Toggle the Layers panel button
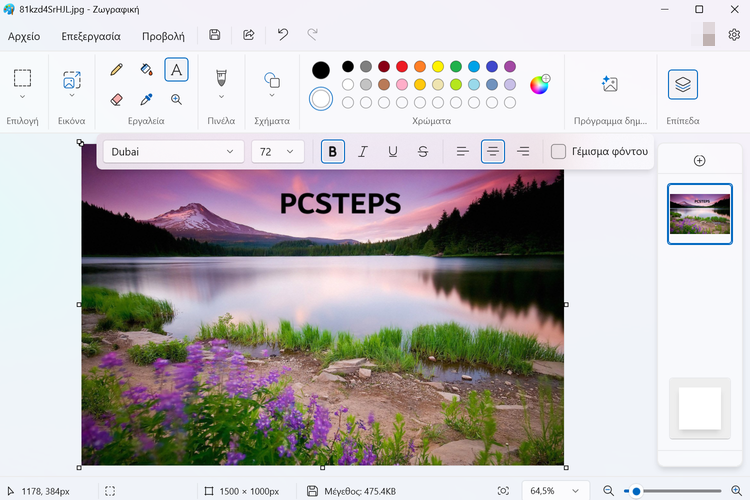Screen dimensions: 750x500 click(x=683, y=85)
